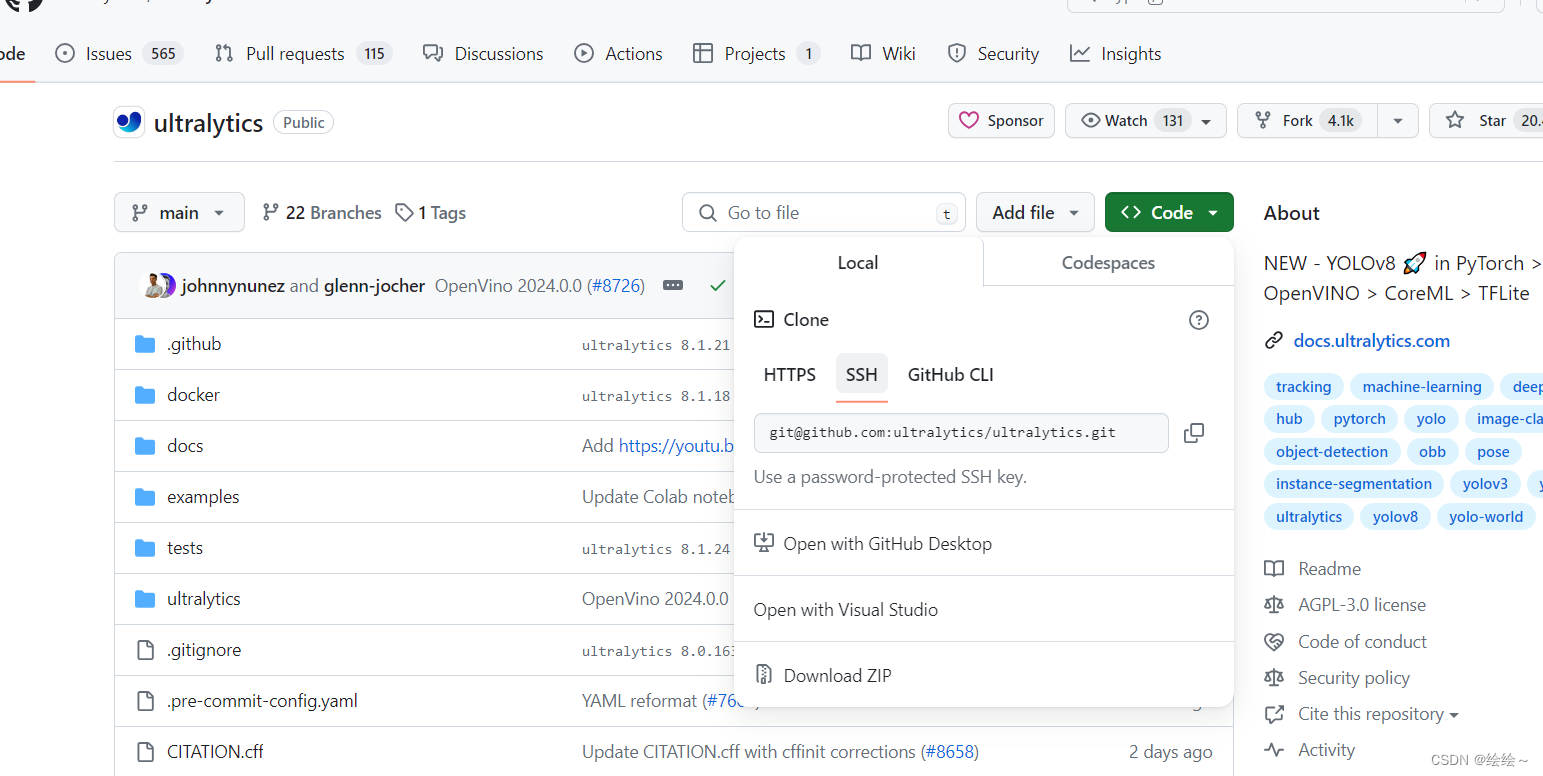Image resolution: width=1543 pixels, height=776 pixels.
Task: Open the #8726 pull request link
Action: (x=615, y=286)
